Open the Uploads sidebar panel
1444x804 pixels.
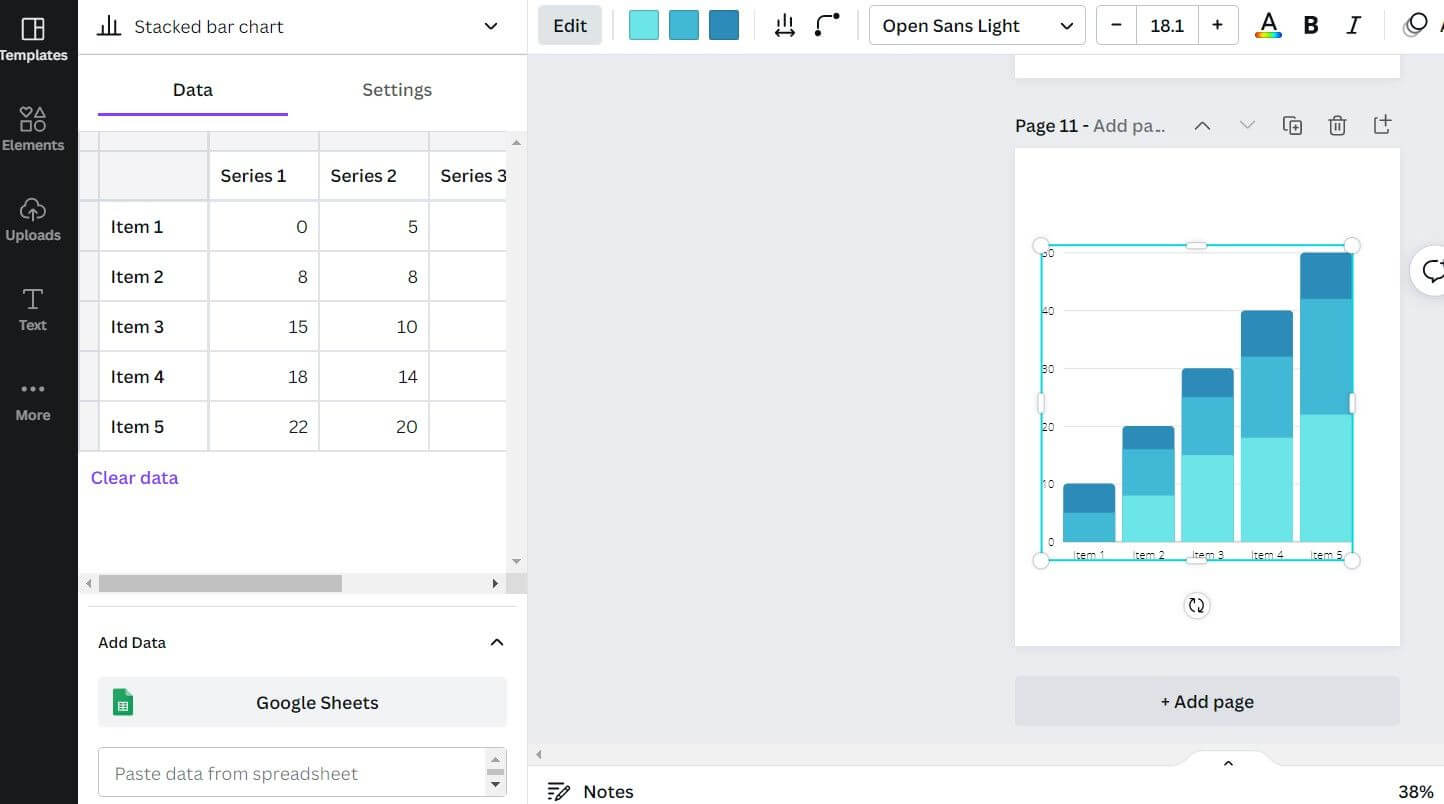tap(33, 219)
